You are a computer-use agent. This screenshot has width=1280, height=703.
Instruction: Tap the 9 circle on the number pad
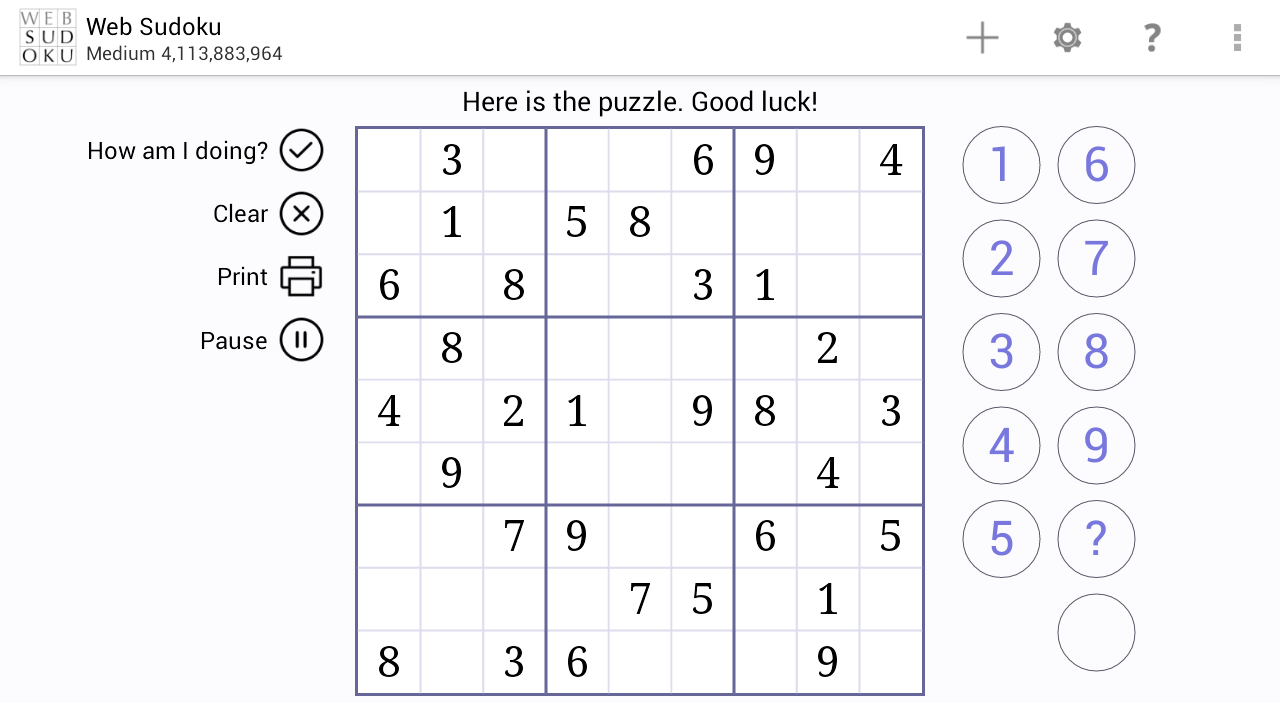(1096, 446)
